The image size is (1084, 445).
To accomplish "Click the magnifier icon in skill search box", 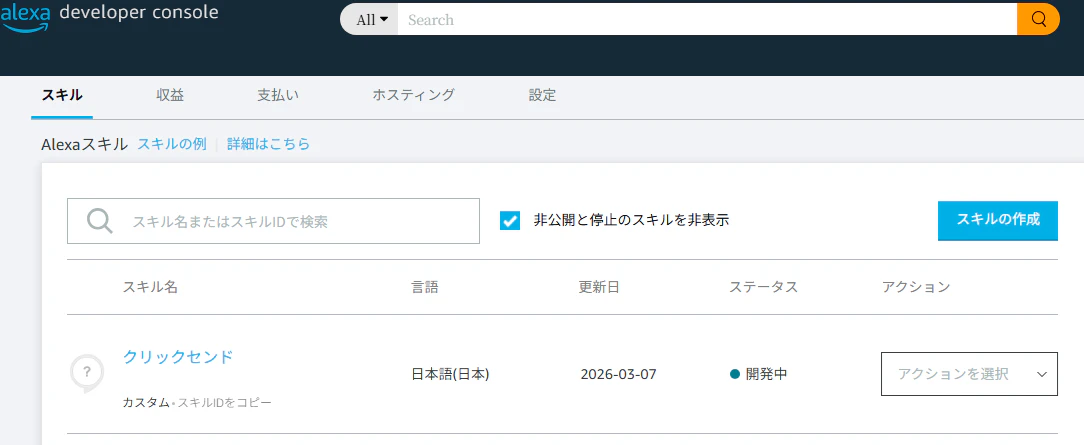I will 100,221.
